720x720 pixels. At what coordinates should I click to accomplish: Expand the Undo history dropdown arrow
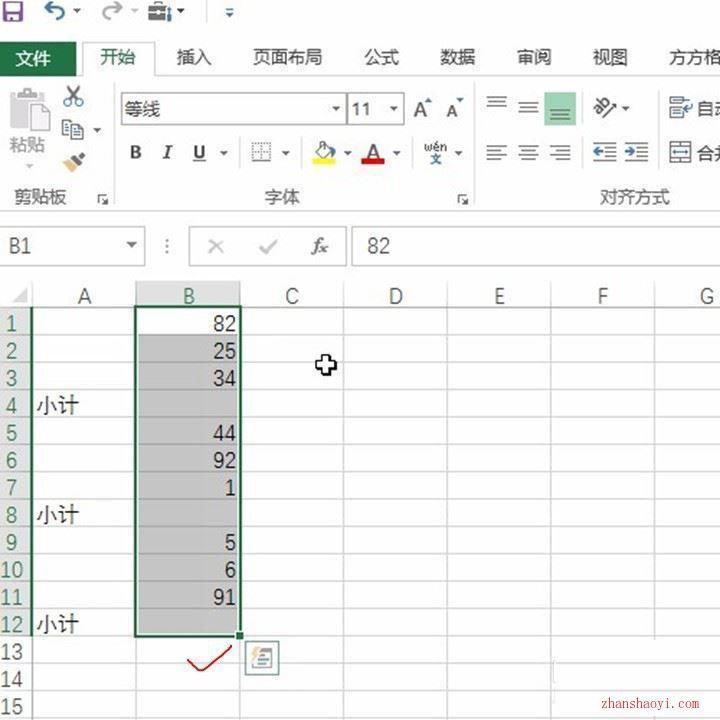point(77,11)
